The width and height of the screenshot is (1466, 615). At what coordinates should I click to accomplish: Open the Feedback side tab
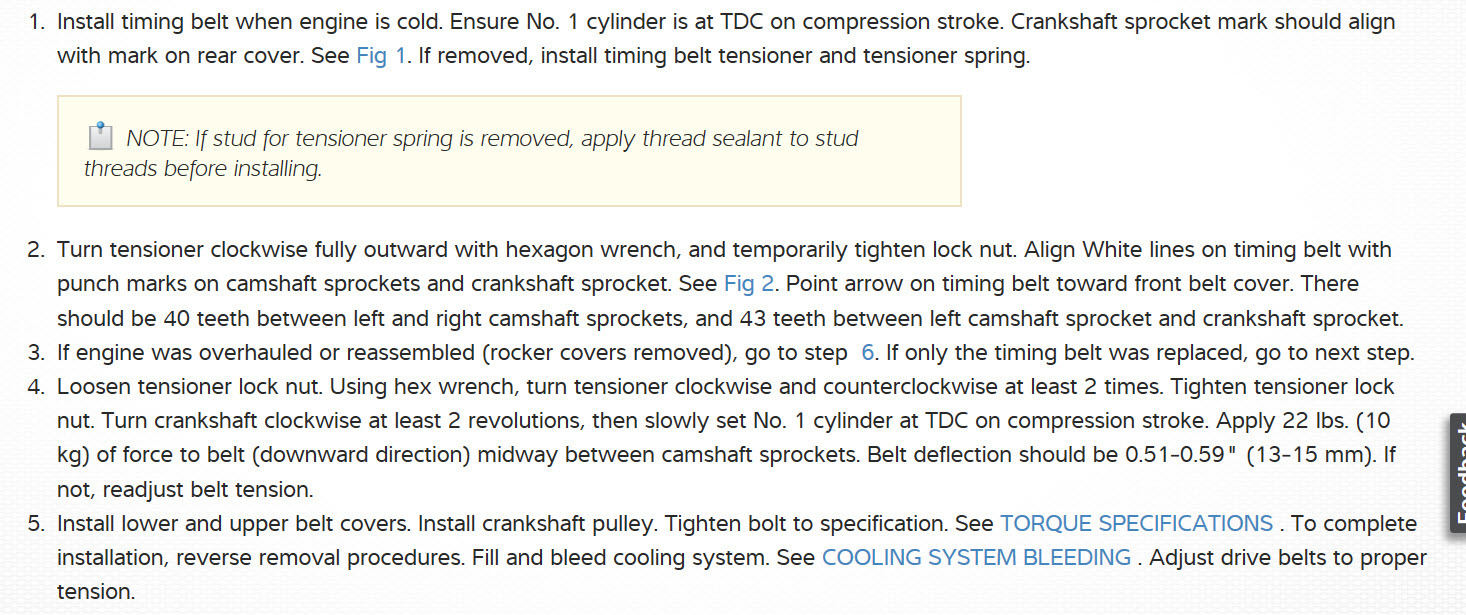[x=1457, y=473]
